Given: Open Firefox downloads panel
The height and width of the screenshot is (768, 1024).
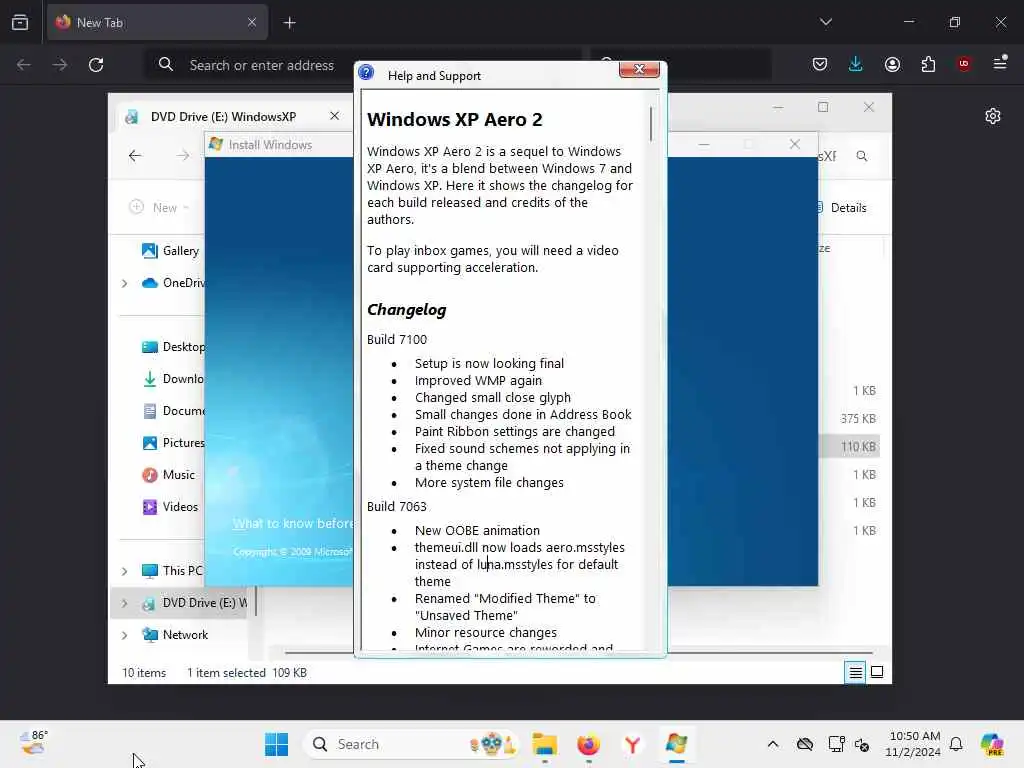Looking at the screenshot, I should click(856, 64).
